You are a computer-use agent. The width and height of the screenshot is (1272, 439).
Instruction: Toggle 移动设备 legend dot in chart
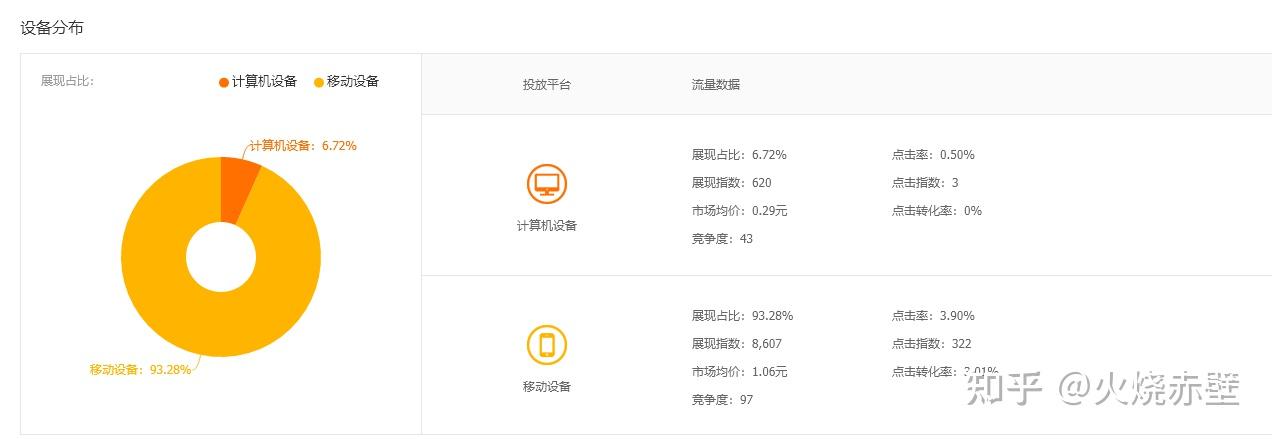tap(319, 82)
